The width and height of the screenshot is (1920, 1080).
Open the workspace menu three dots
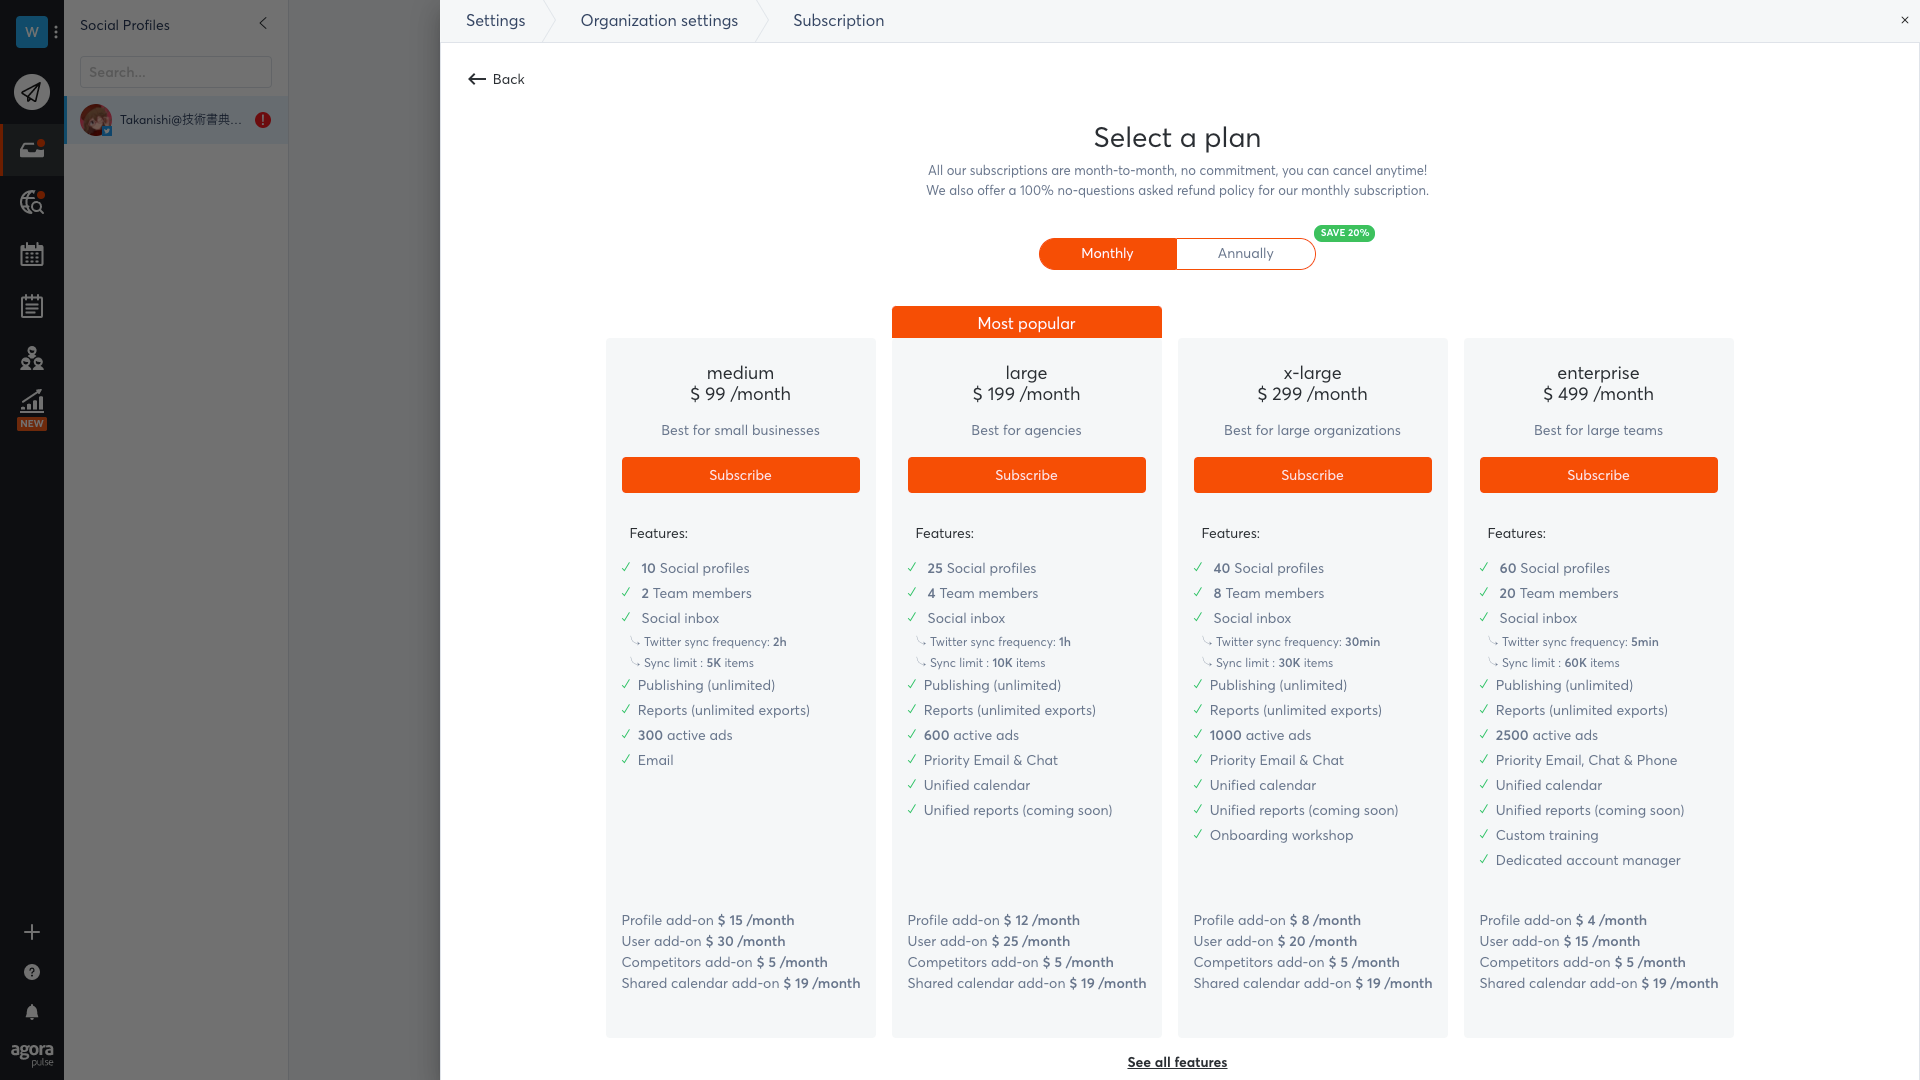56,32
